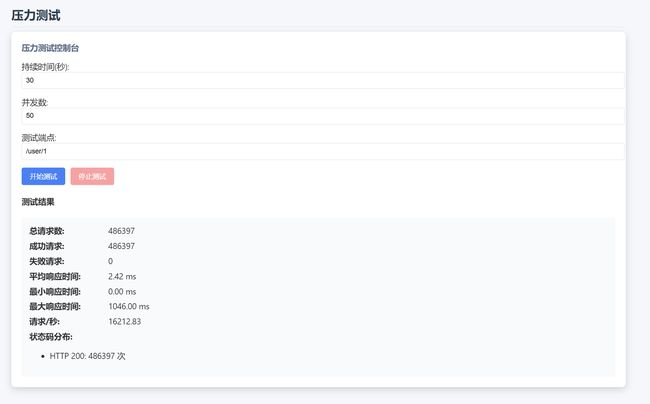Click the 最大响应时间 value 1046.00 ms
650x404 pixels.
pos(129,307)
